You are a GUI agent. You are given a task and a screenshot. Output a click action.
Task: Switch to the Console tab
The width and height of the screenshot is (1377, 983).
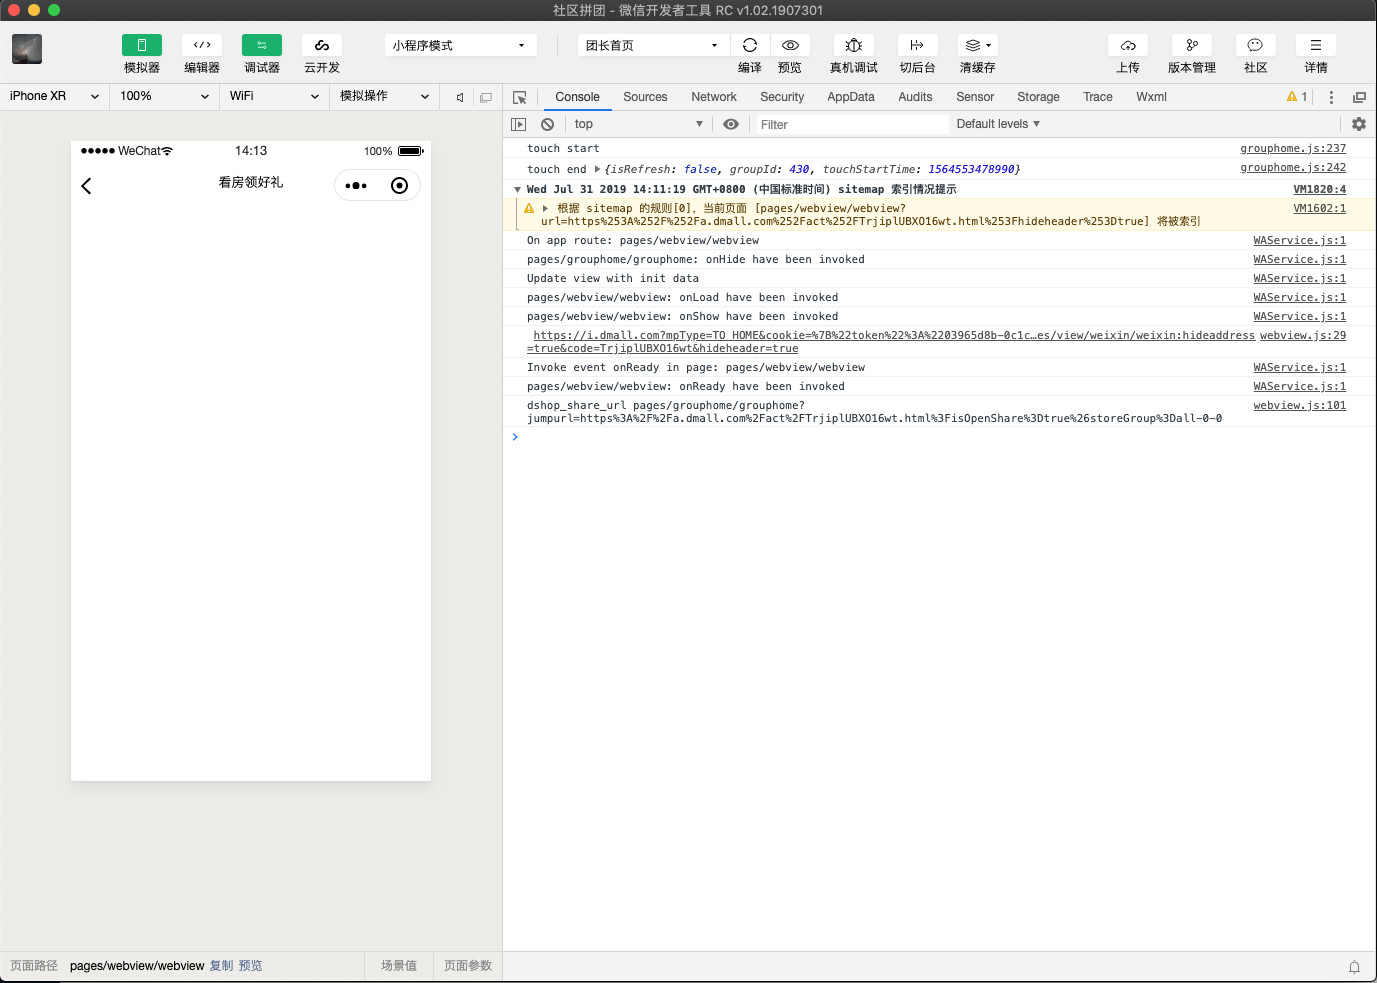pyautogui.click(x=577, y=97)
